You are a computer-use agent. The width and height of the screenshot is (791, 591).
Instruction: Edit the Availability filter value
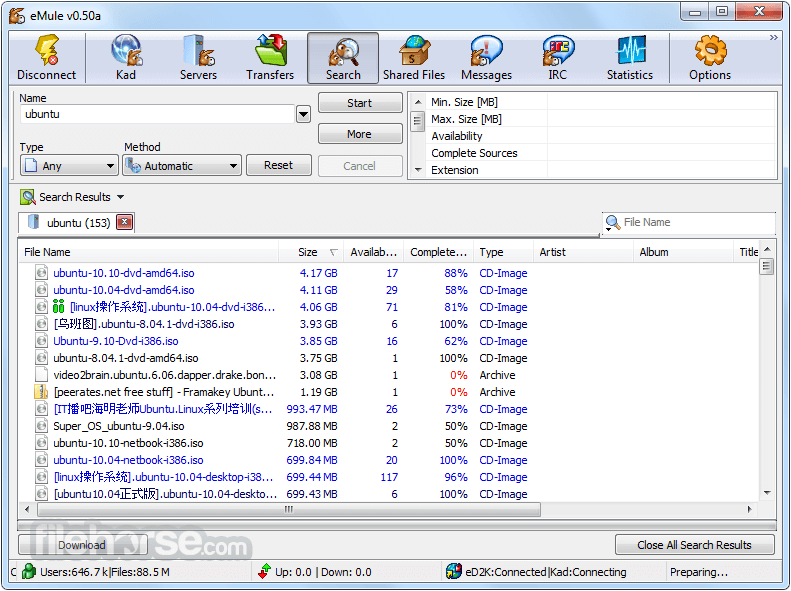tap(661, 136)
